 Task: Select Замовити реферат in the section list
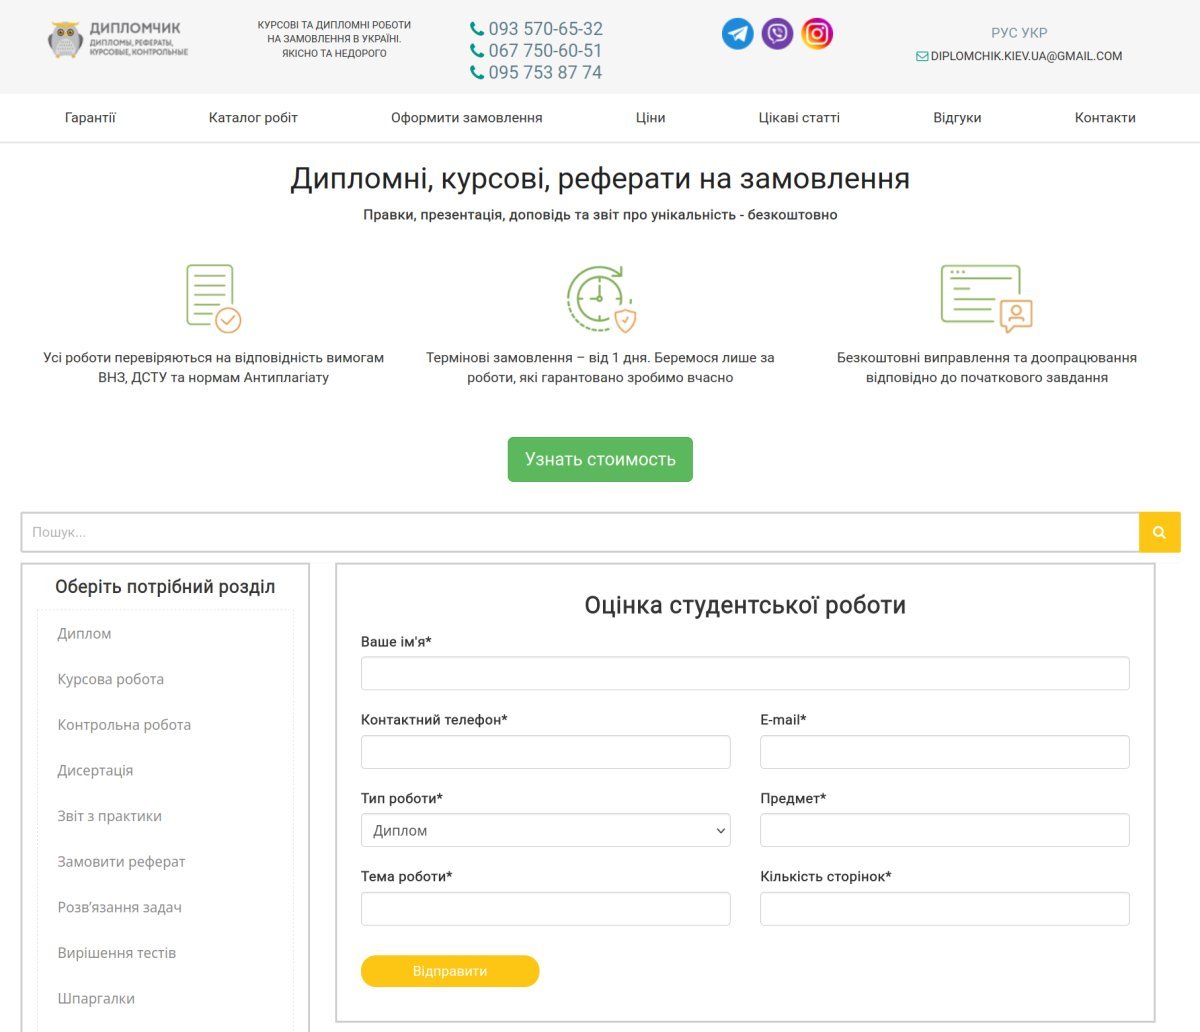pos(121,862)
